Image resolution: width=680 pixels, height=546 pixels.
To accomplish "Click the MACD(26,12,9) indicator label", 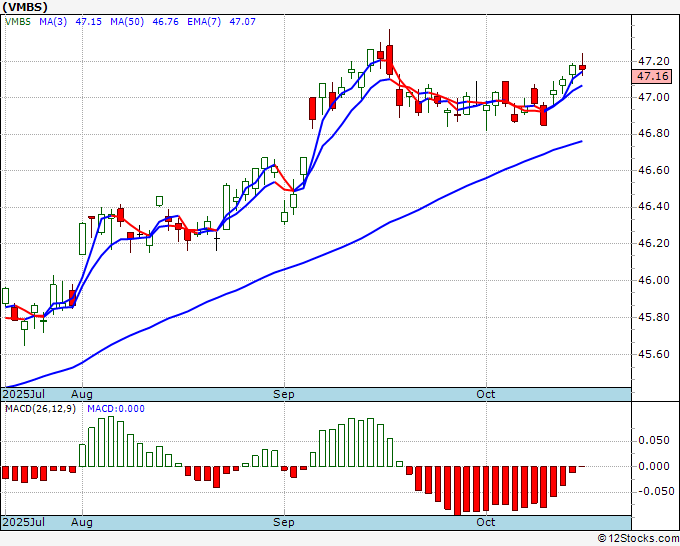I will click(40, 409).
